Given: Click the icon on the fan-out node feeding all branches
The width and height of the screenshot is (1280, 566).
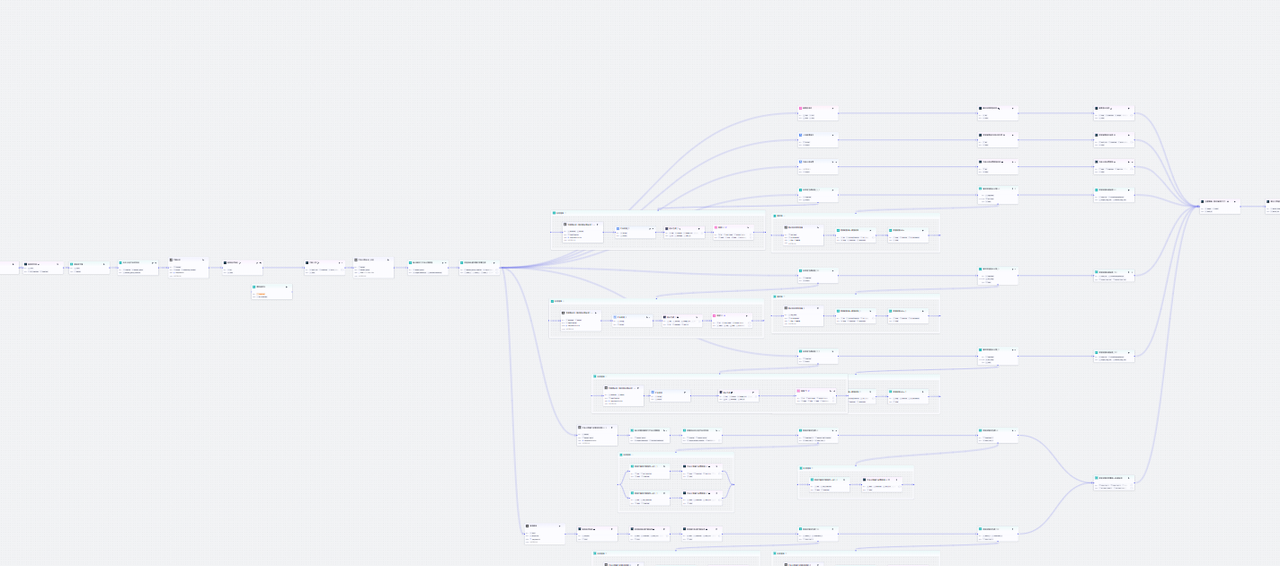Looking at the screenshot, I should 462,263.
